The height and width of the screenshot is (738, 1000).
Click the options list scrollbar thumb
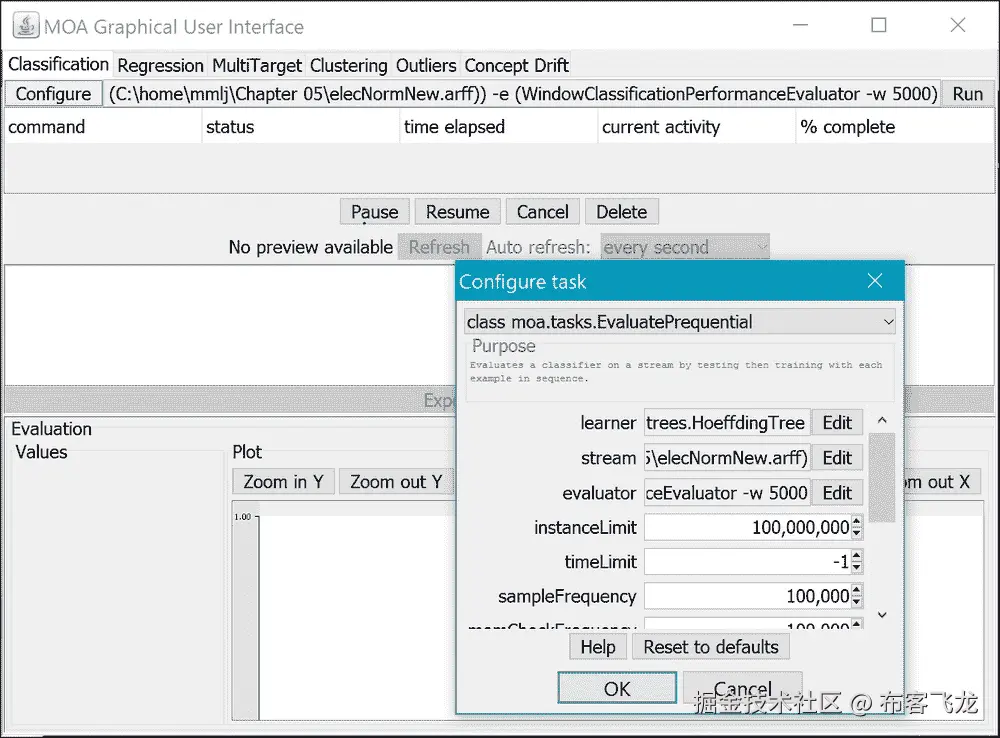click(882, 477)
